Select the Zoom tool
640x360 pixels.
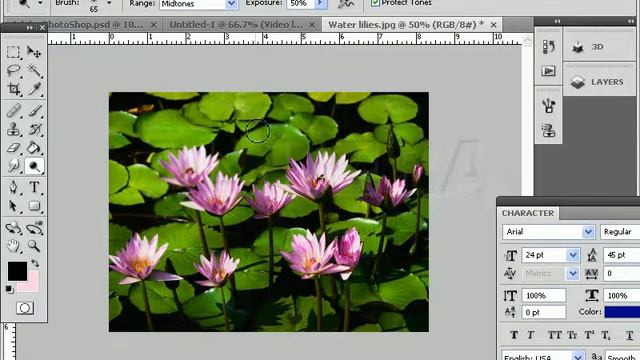pyautogui.click(x=34, y=246)
